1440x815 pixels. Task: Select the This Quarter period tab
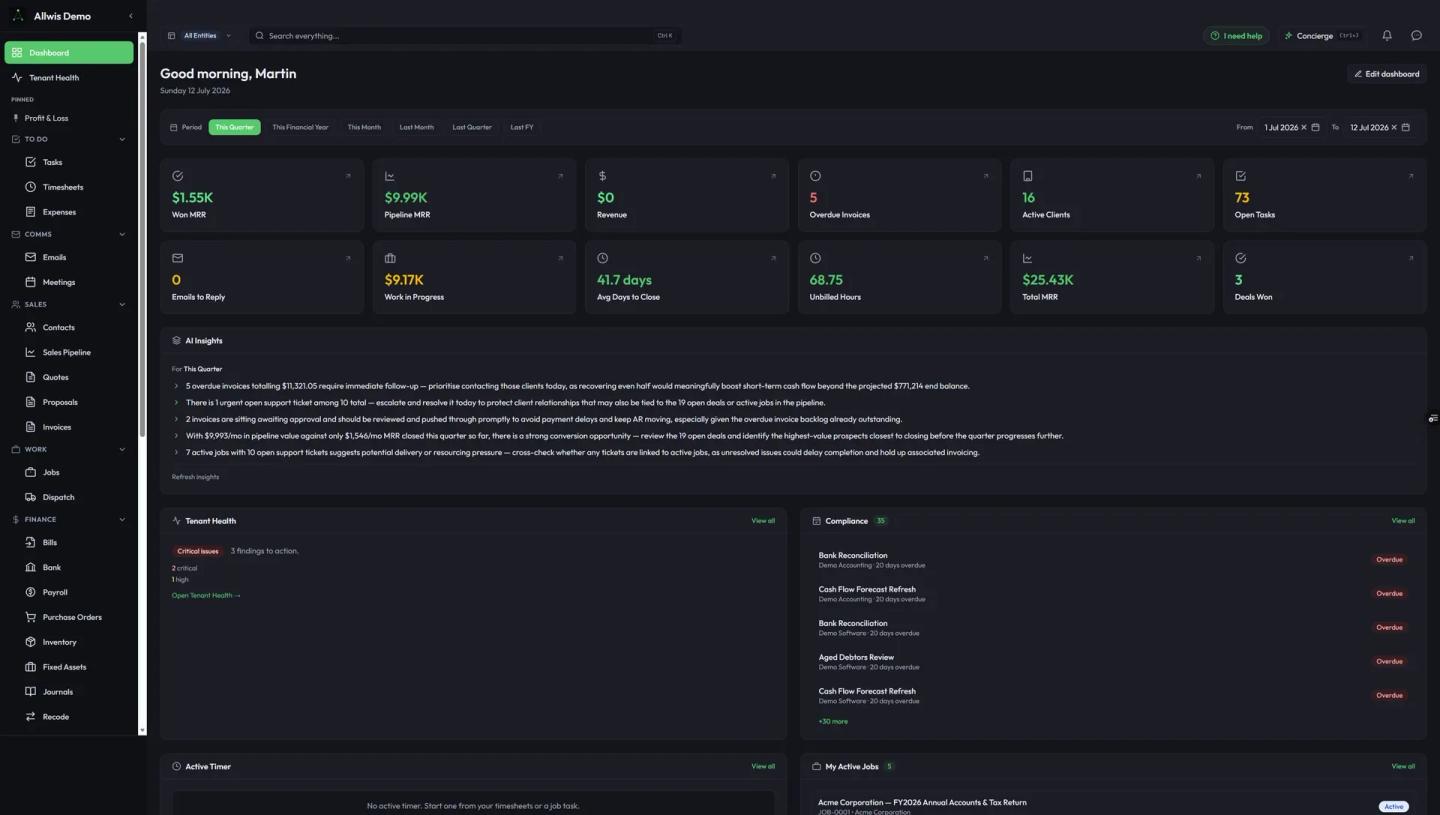coord(234,127)
